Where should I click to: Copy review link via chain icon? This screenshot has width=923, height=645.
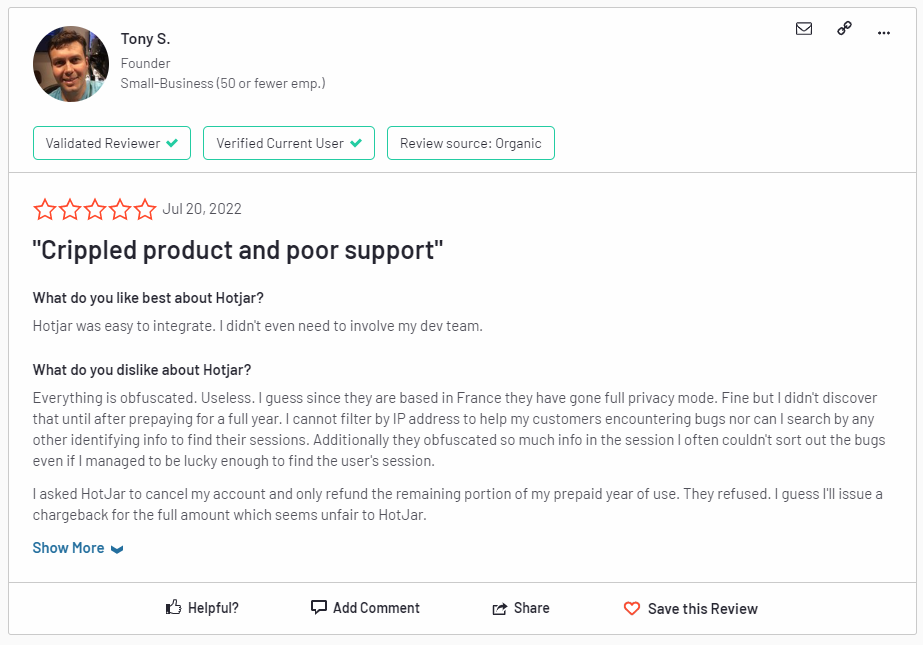pyautogui.click(x=844, y=29)
